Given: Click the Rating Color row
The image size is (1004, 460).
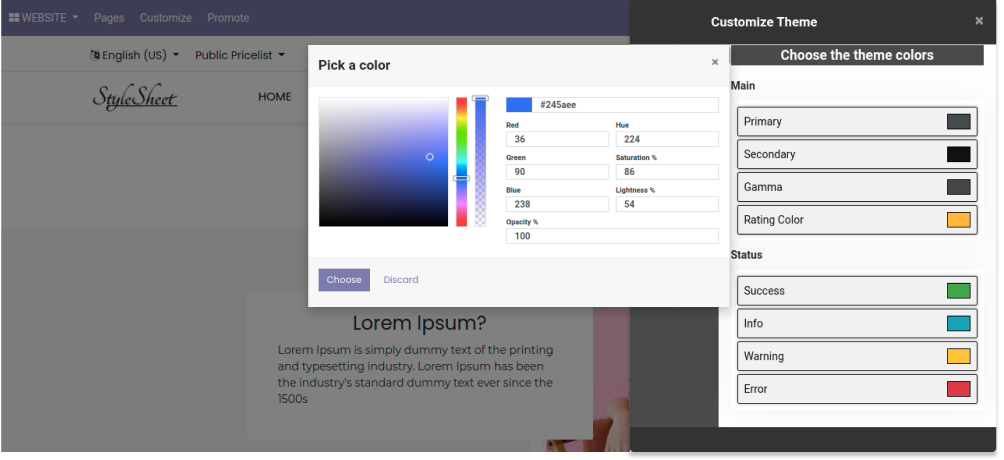Looking at the screenshot, I should coord(857,220).
